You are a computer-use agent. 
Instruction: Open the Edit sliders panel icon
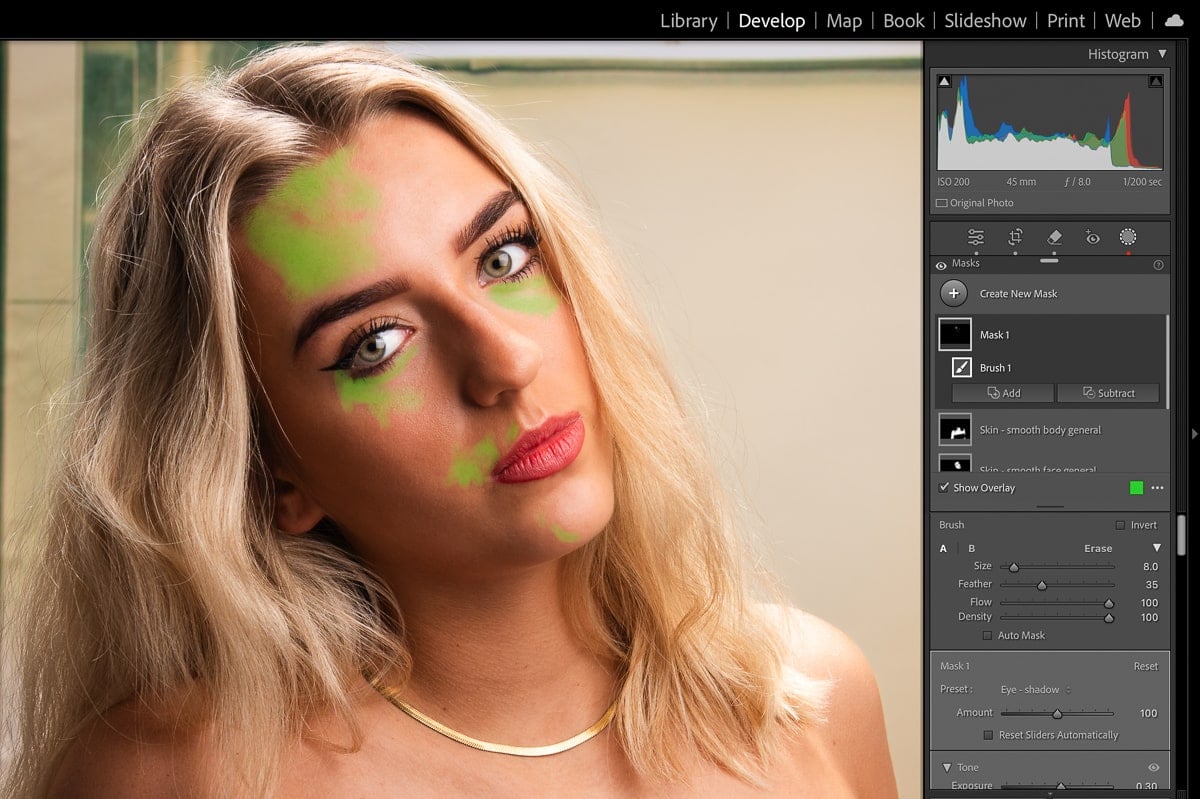click(975, 237)
